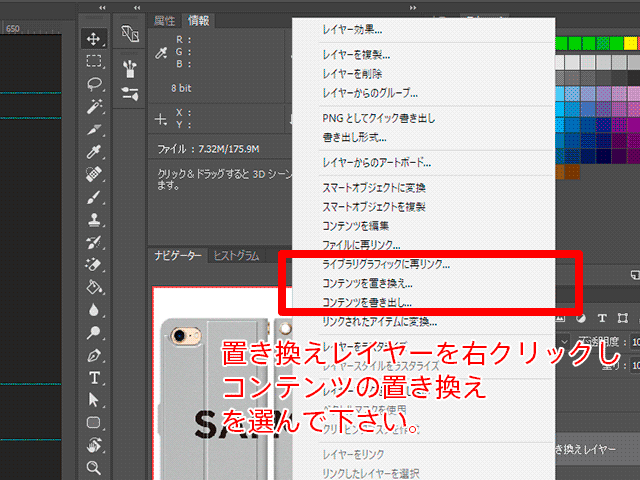
Task: Choose the Lasso tool
Action: point(94,83)
